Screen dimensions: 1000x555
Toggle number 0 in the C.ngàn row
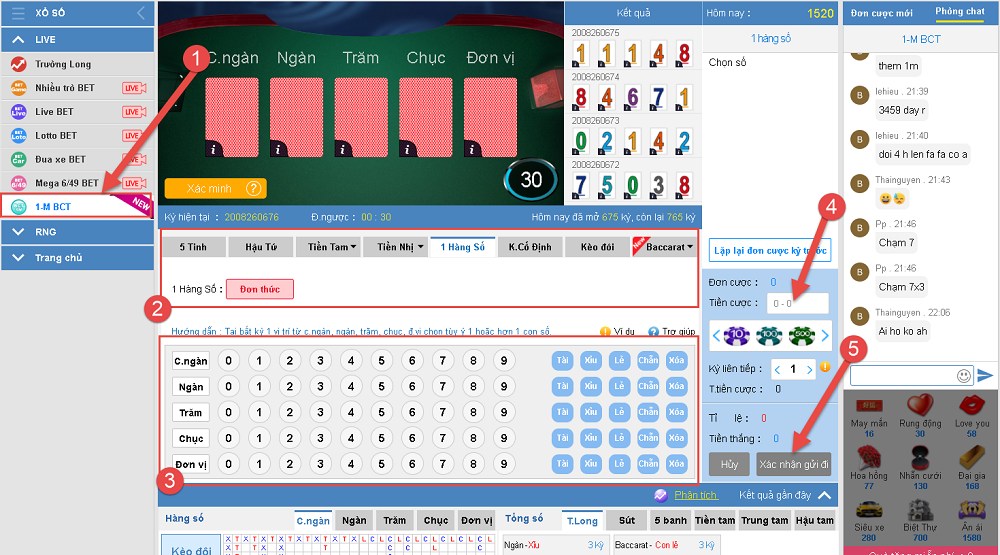pos(228,360)
